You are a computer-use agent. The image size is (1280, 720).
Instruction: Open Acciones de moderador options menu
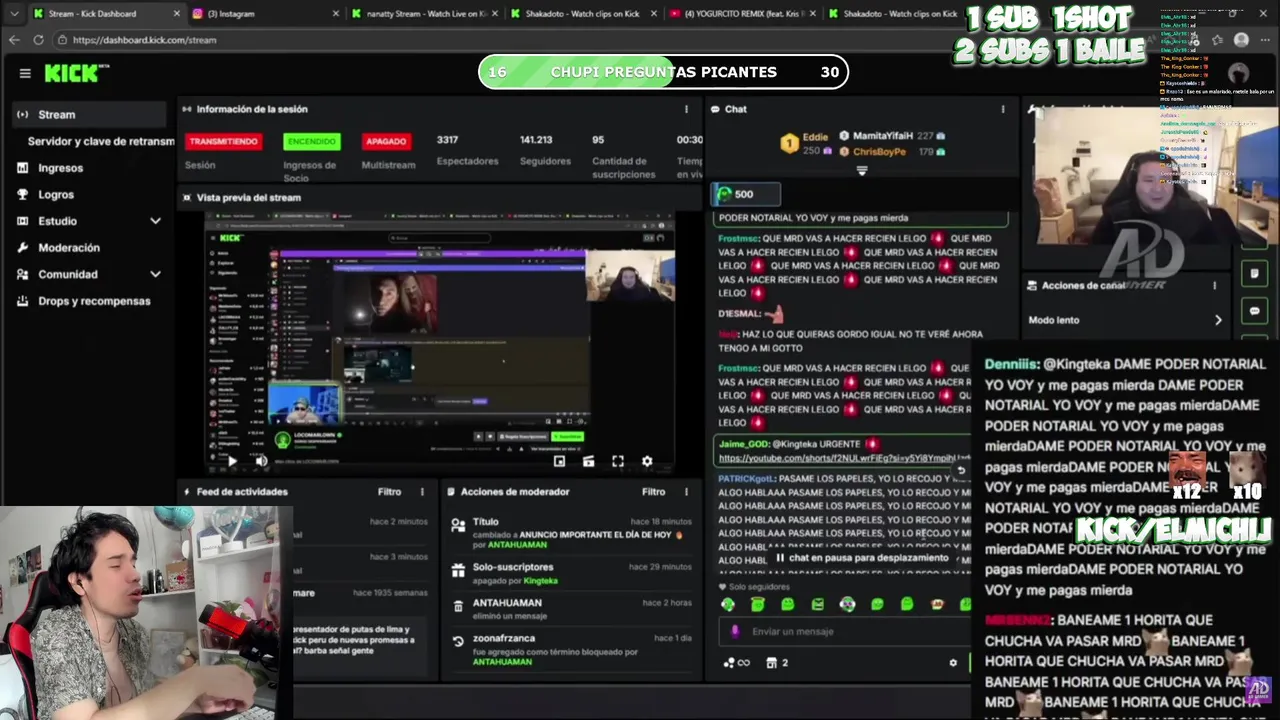click(686, 492)
